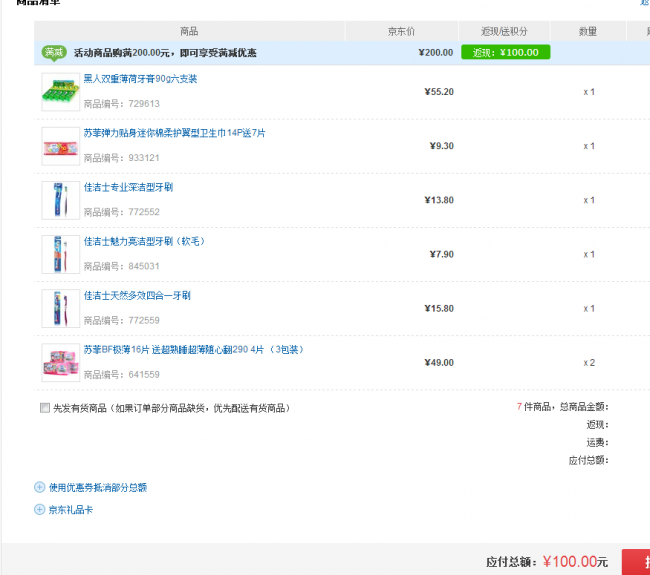Open the 苏菲弹力贴身 sanitary pad thumbnail
The image size is (650, 575).
(60, 146)
